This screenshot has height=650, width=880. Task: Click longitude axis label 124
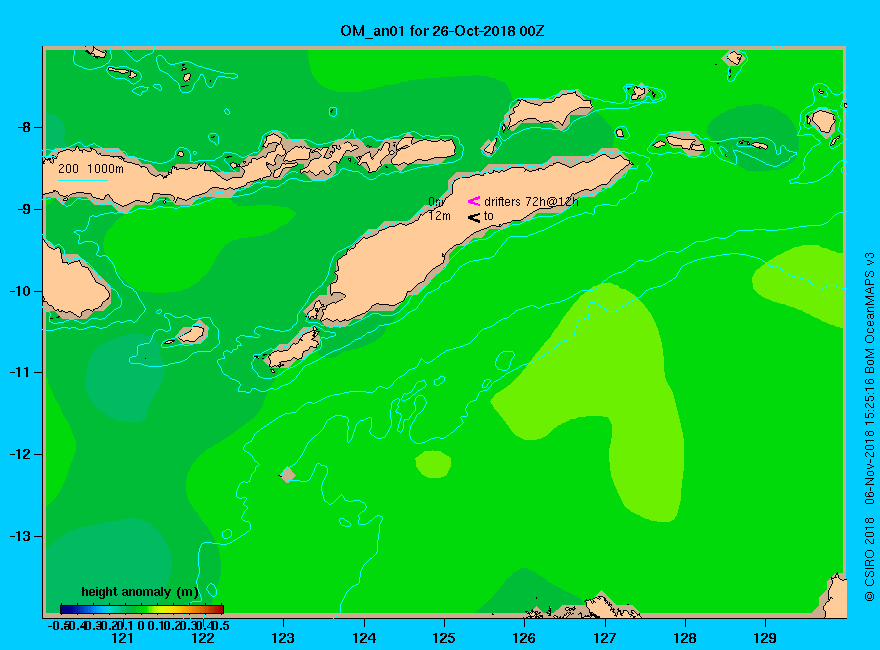click(364, 638)
